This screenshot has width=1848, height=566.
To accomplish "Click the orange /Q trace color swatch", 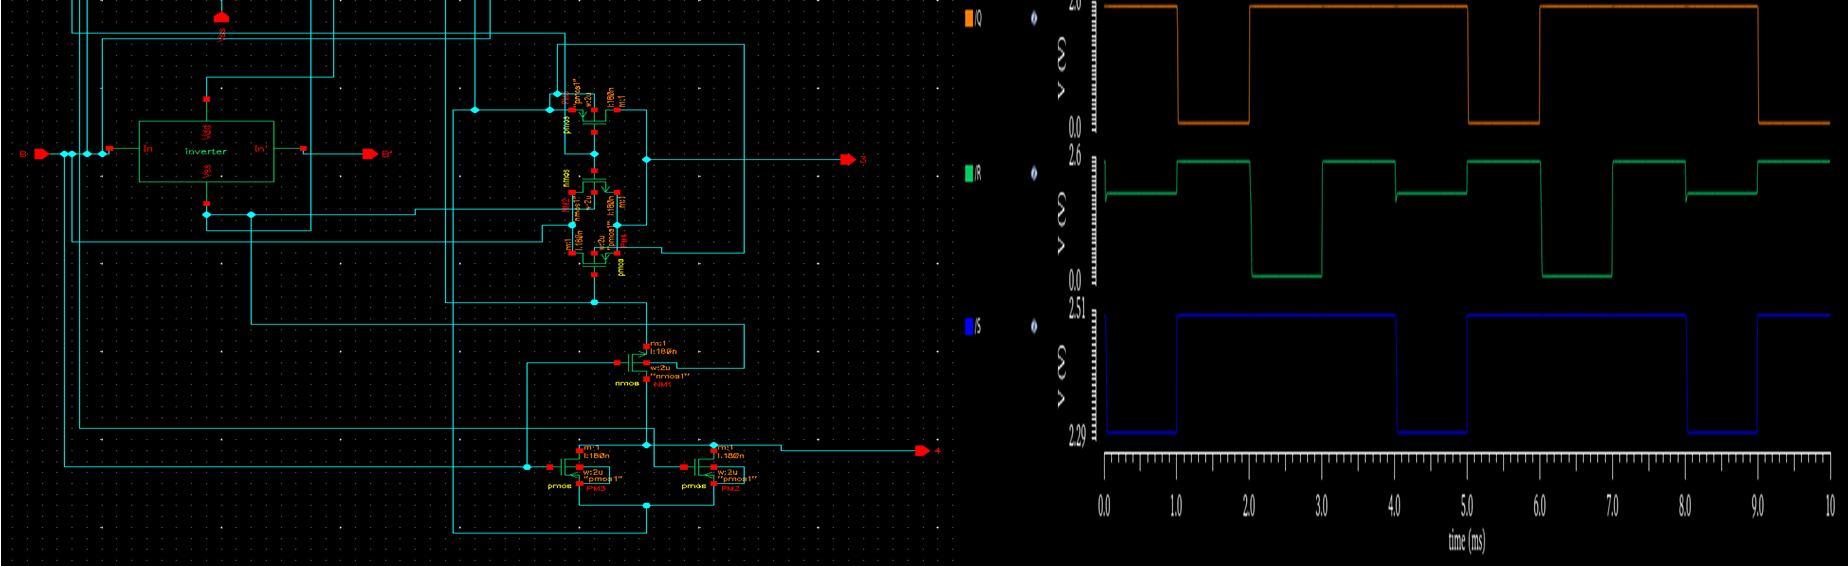I will click(968, 18).
